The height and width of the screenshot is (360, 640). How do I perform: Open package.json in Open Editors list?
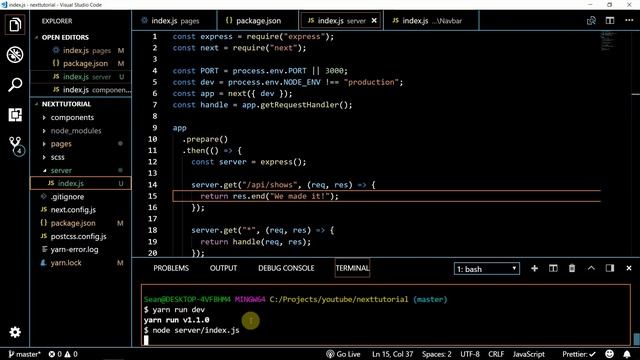pos(81,64)
